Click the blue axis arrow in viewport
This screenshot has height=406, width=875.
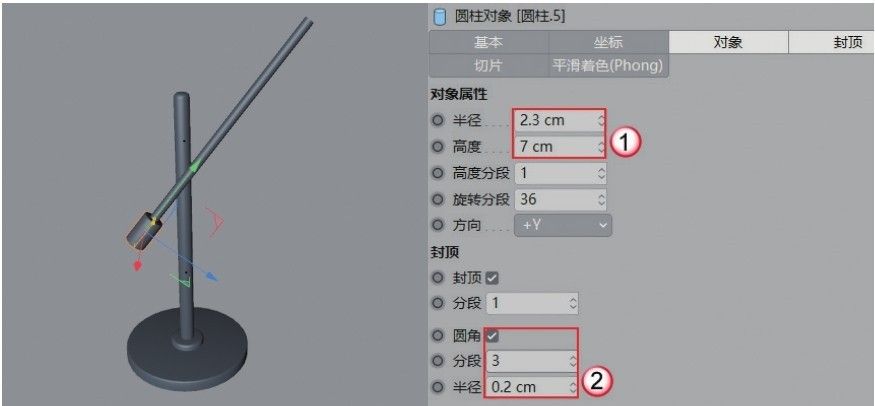click(x=211, y=276)
